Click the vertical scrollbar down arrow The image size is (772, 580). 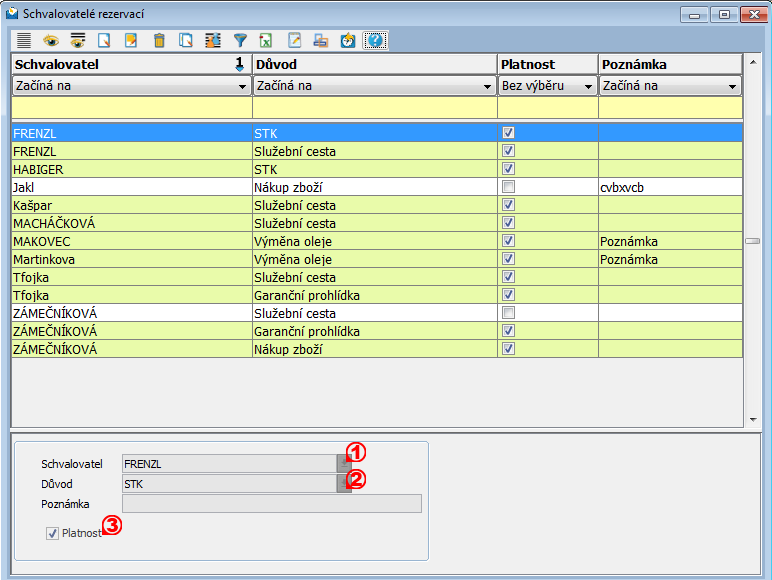click(x=752, y=420)
